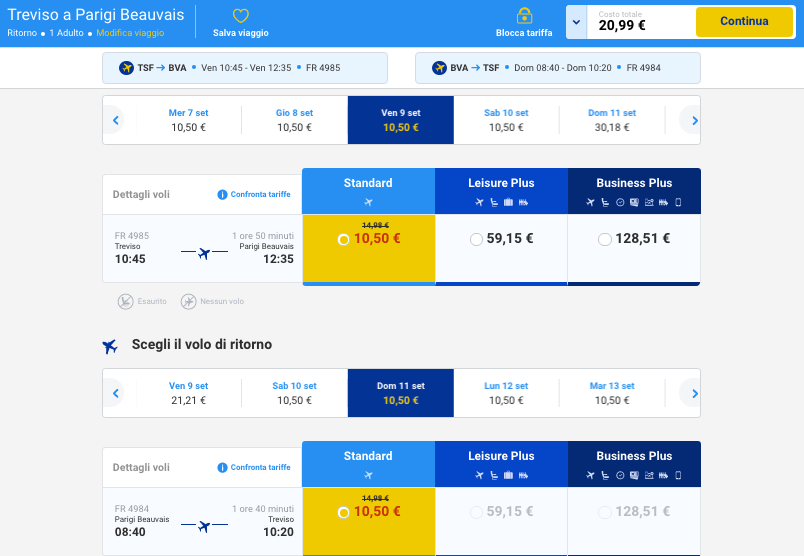Click the TSF → BVA flight summary card

pos(244,68)
